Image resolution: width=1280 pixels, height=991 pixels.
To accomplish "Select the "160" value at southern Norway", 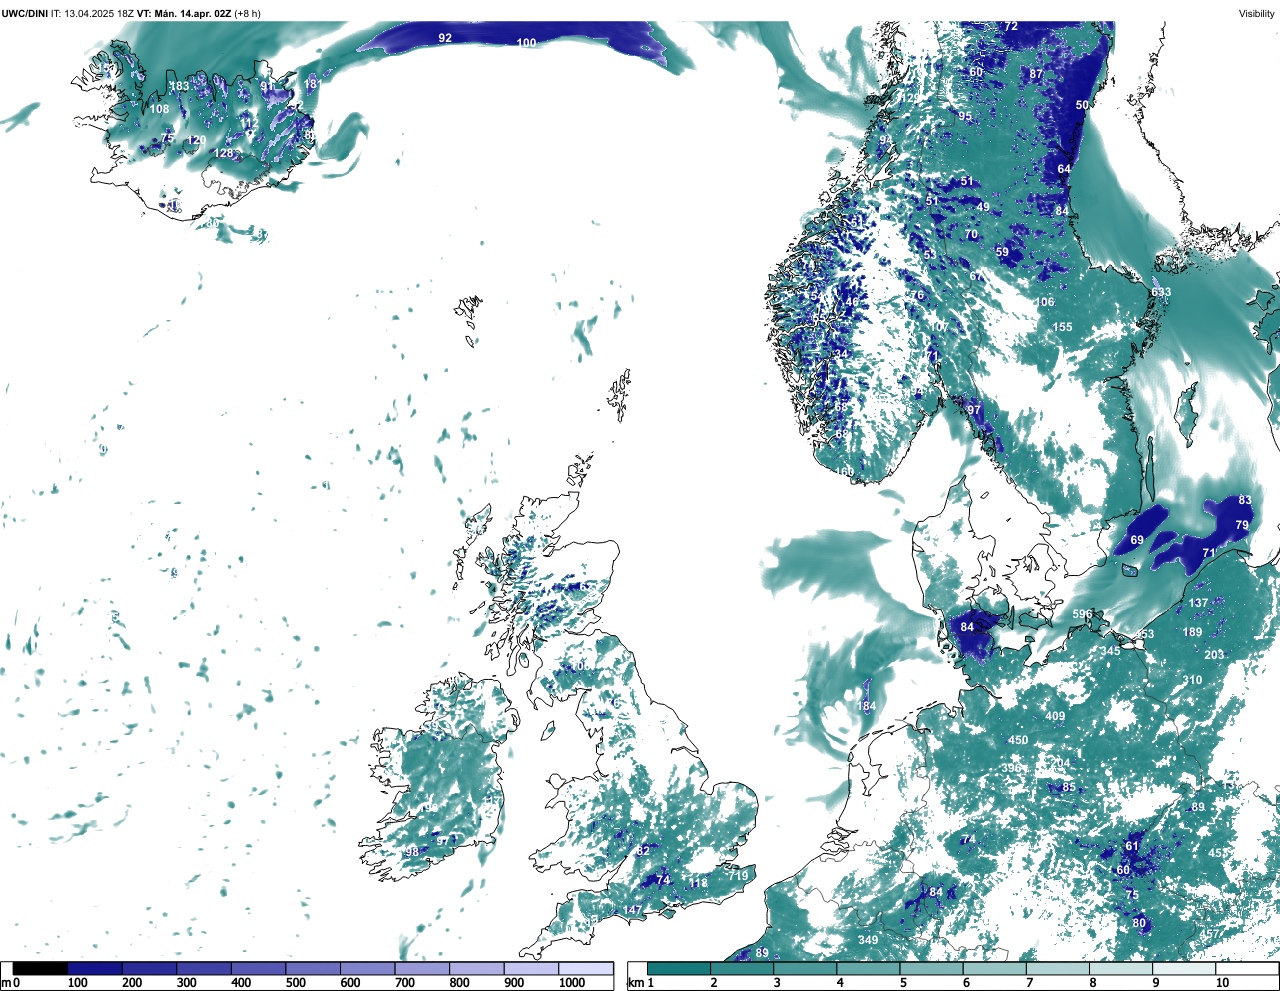I will (x=845, y=471).
